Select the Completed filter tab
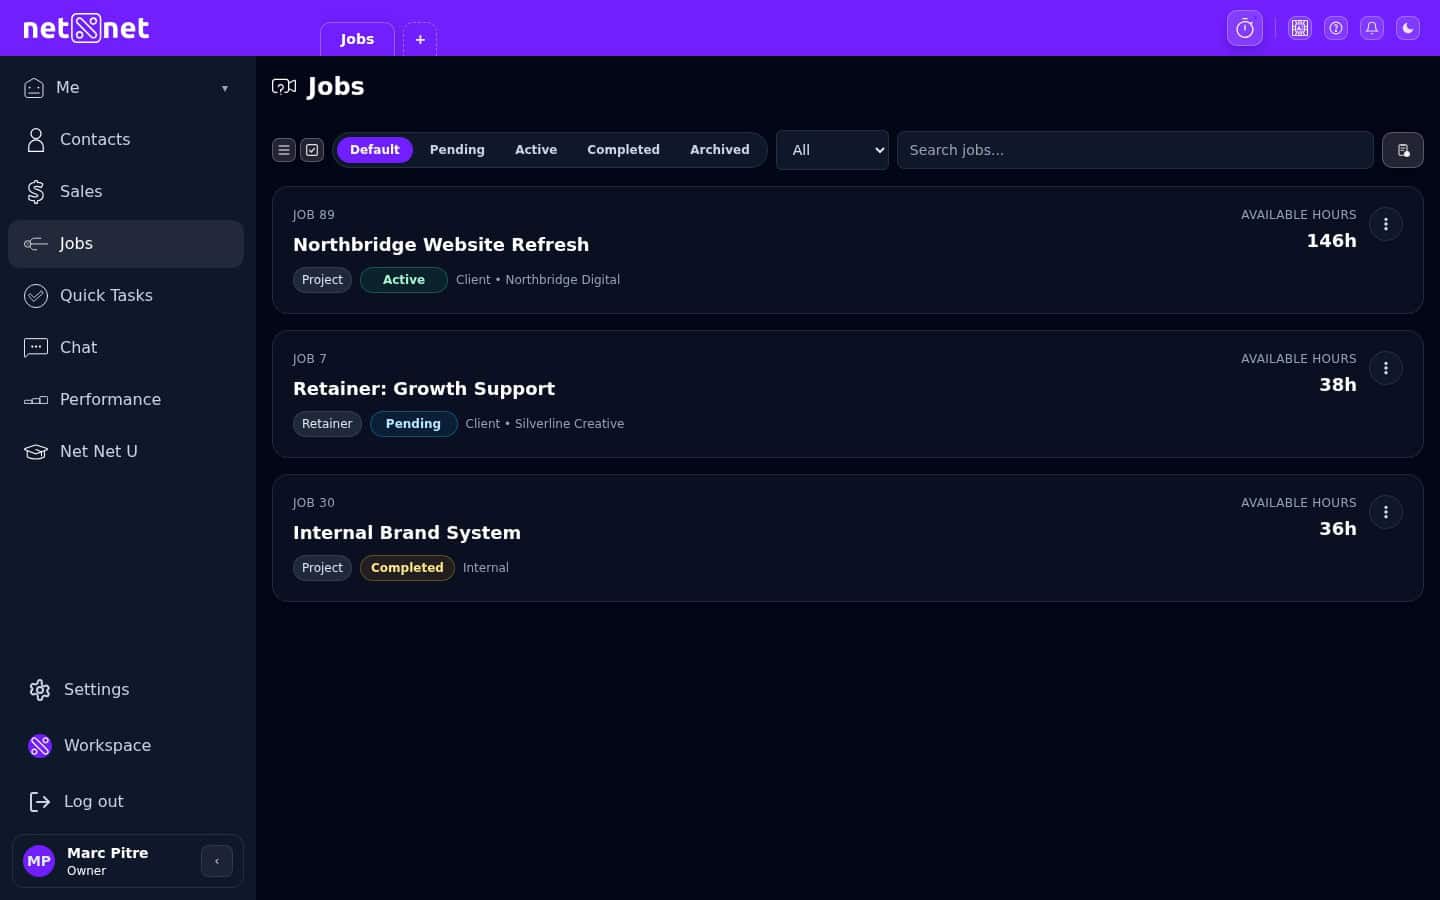 [623, 150]
